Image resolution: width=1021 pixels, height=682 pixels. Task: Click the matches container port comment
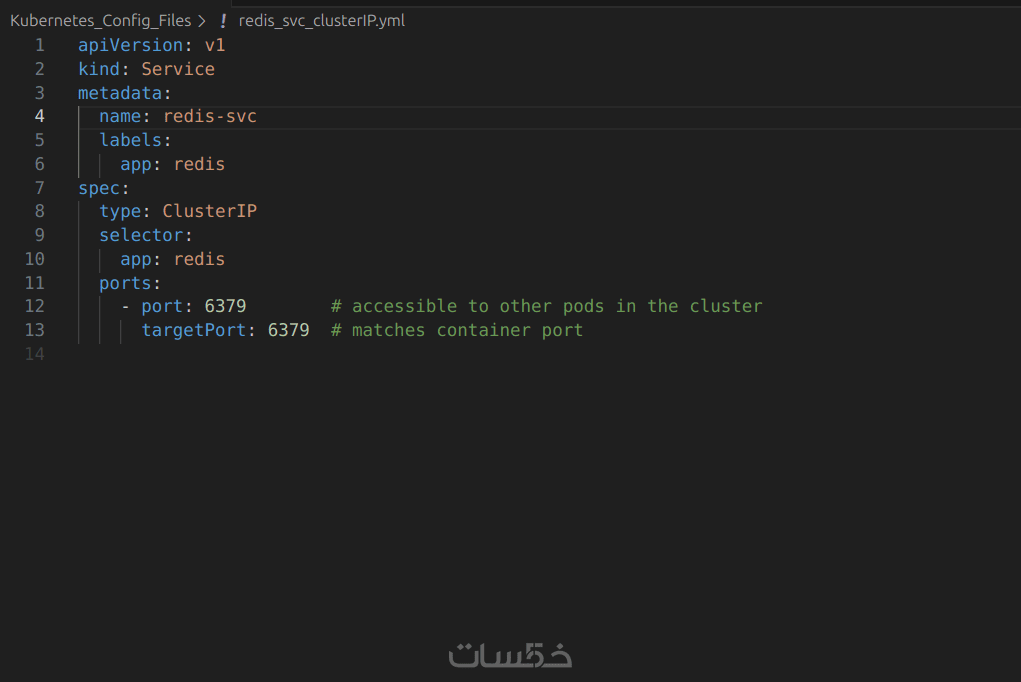[457, 330]
